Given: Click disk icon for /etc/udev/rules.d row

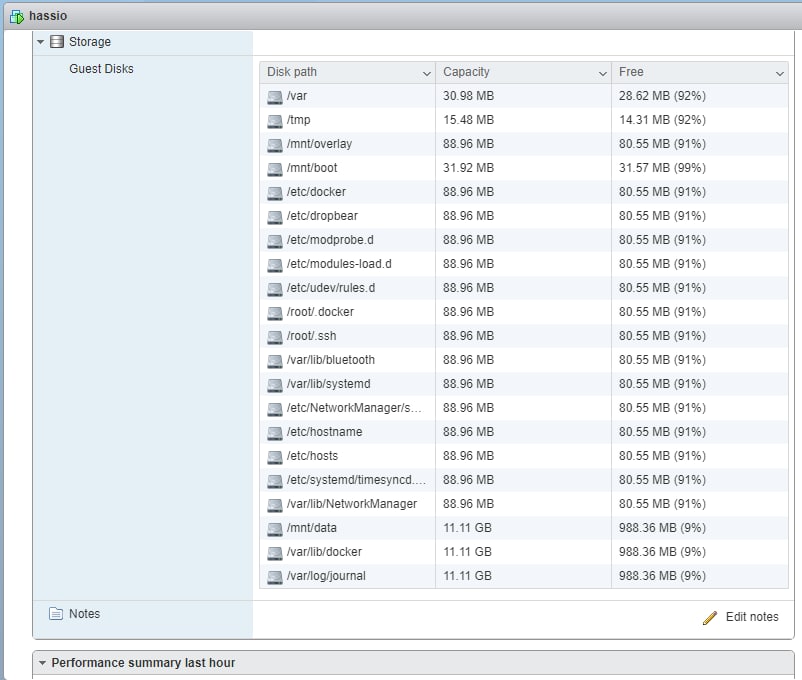Looking at the screenshot, I should pos(275,289).
